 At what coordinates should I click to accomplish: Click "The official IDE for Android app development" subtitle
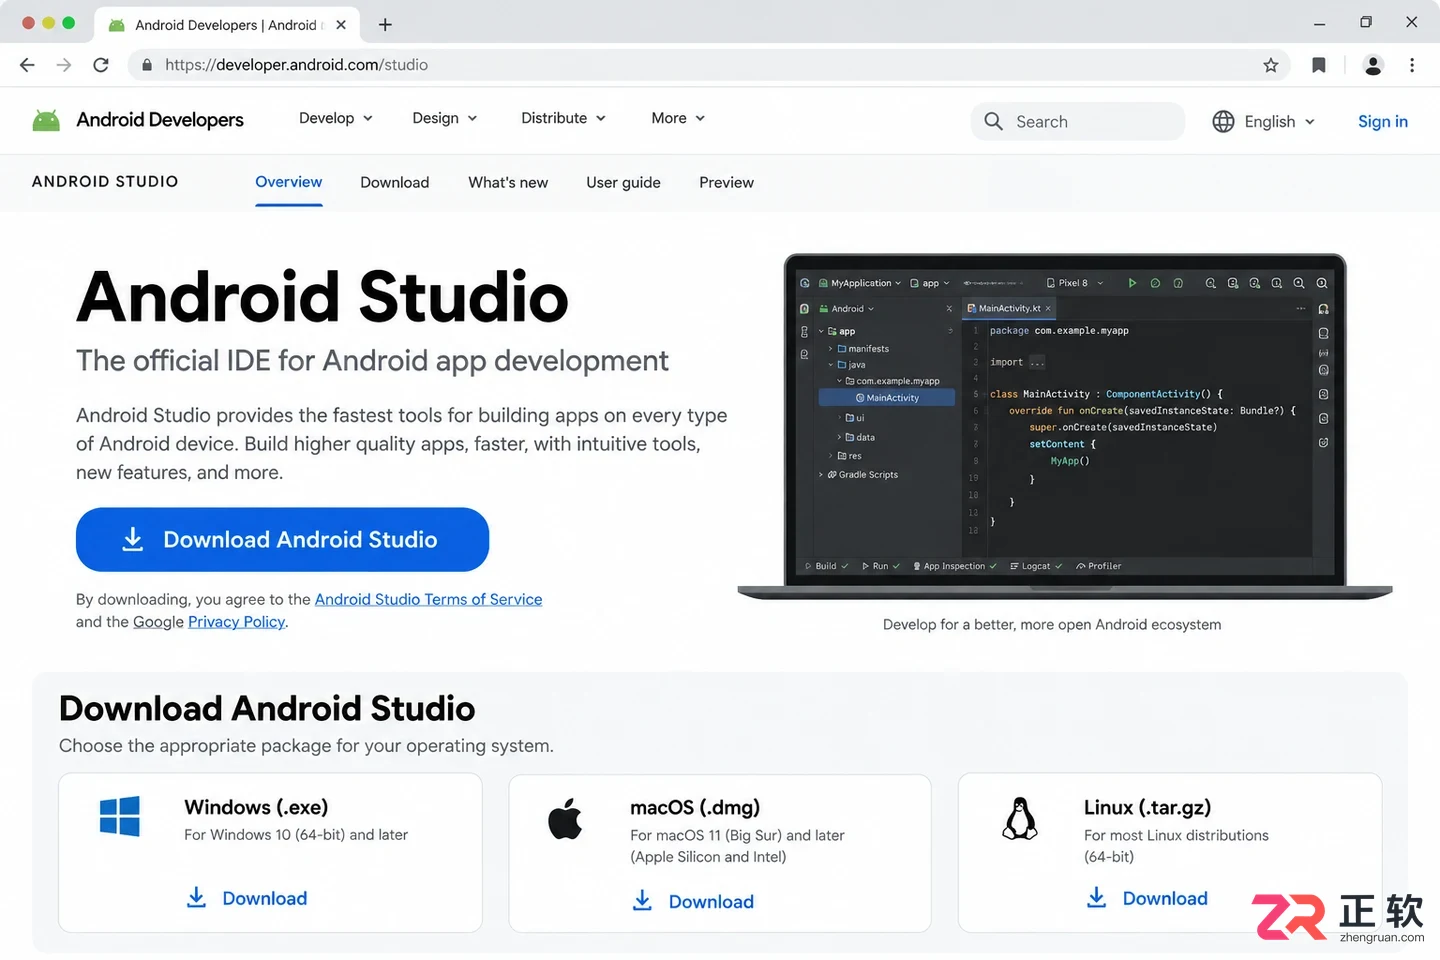click(x=372, y=360)
